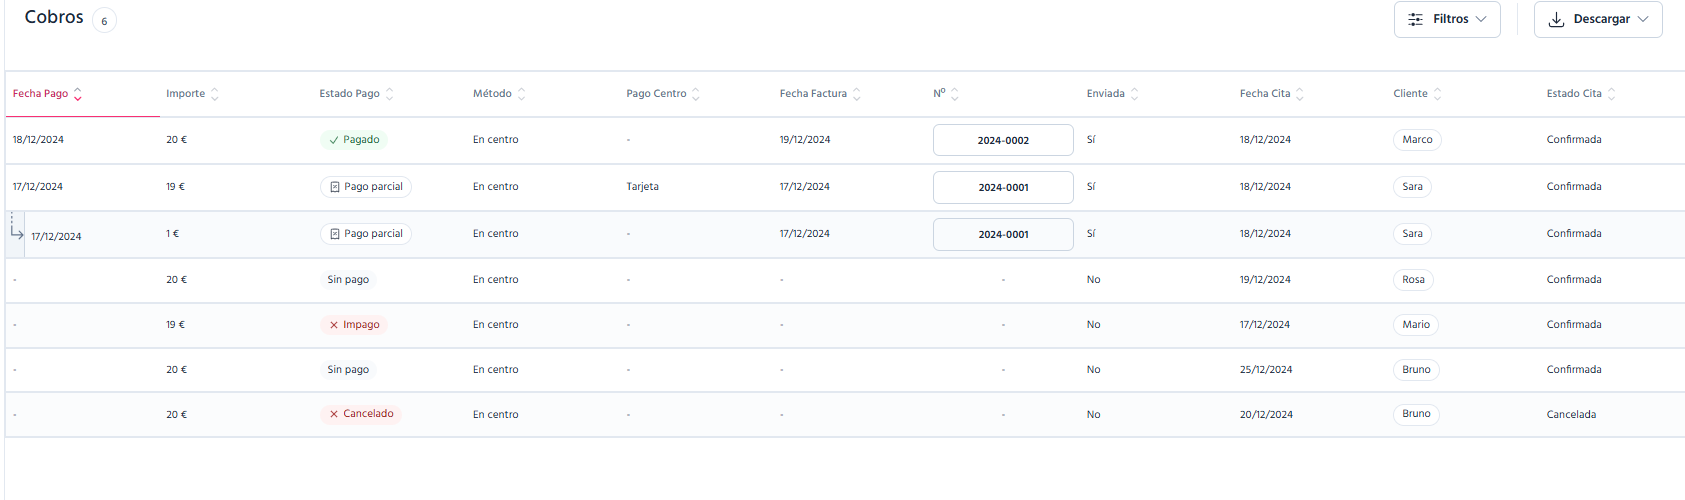Open invoice 2024-0001 for the 1 € payment

click(1003, 234)
